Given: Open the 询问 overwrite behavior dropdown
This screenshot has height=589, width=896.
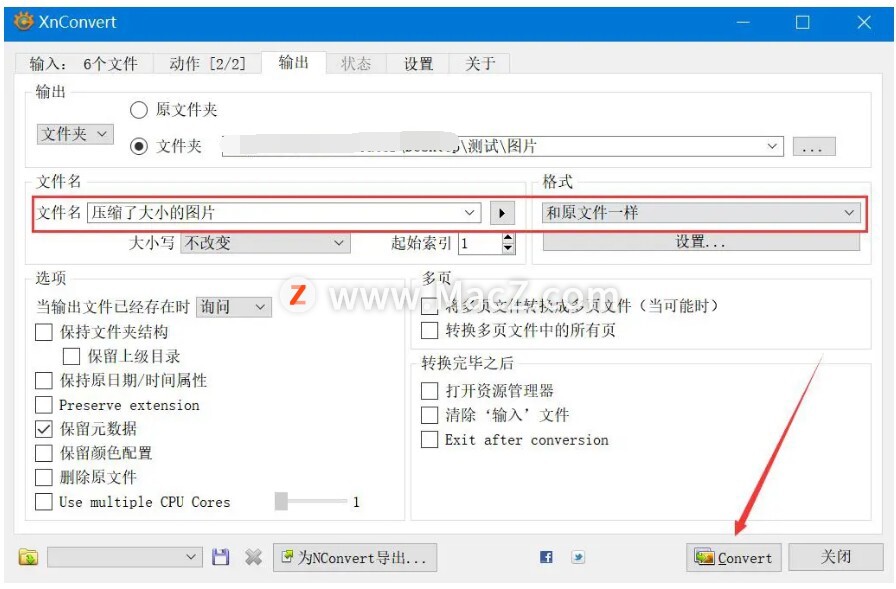Looking at the screenshot, I should (x=233, y=307).
